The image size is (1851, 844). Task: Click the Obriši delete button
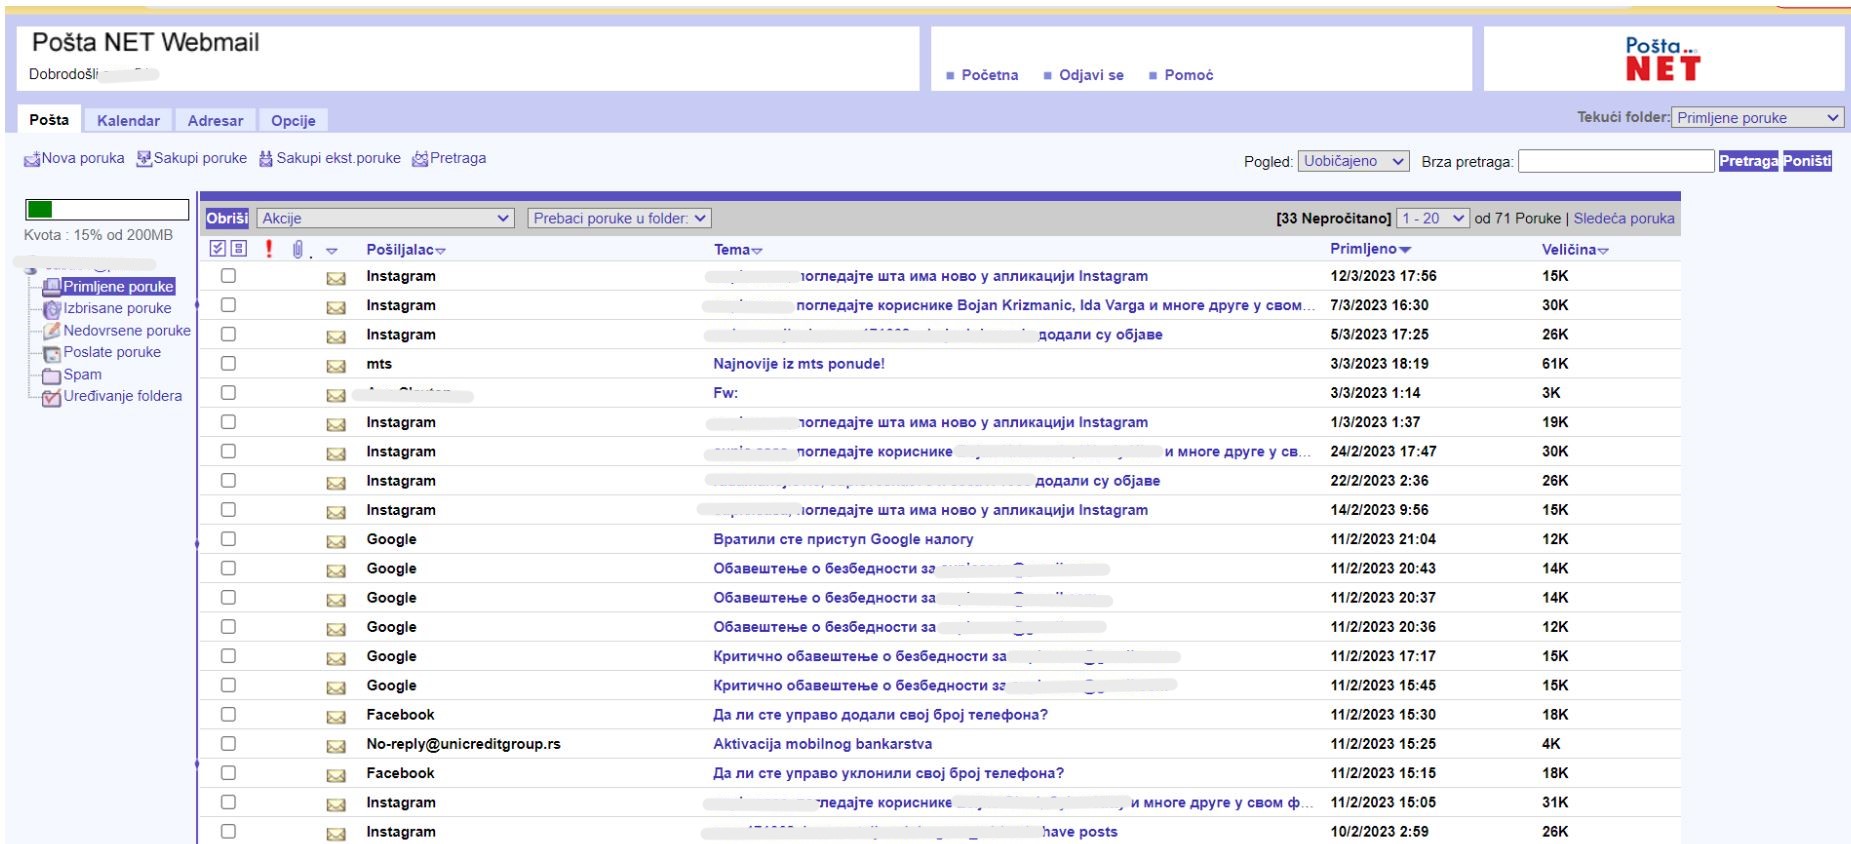tap(227, 218)
